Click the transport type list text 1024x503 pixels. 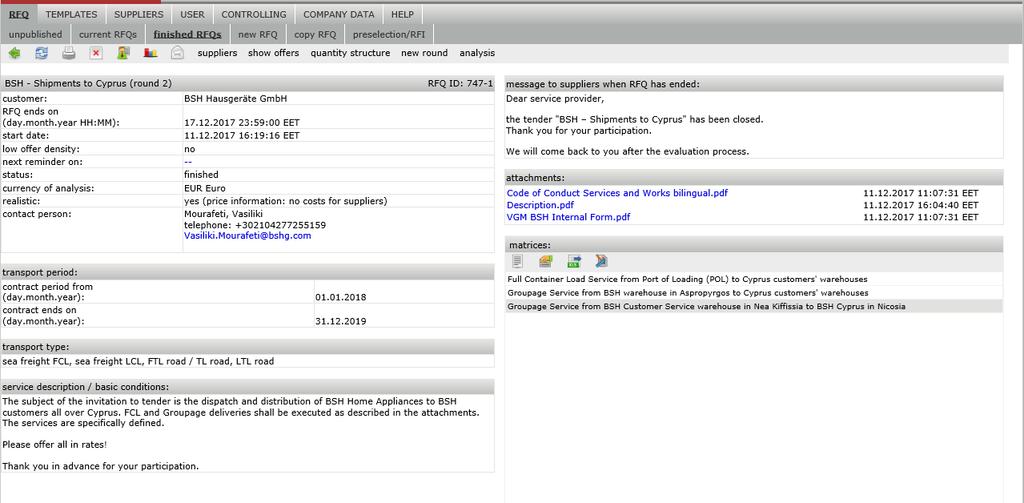pos(138,361)
